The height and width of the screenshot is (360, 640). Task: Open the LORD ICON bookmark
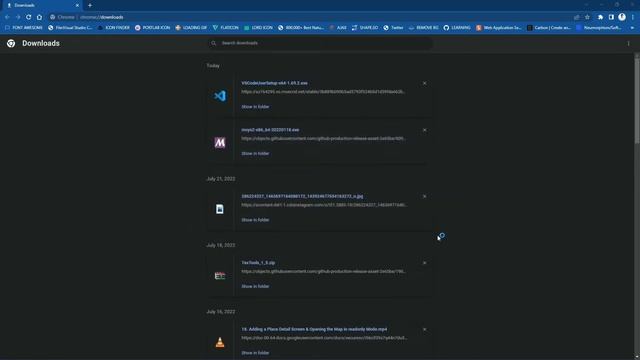click(x=258, y=28)
